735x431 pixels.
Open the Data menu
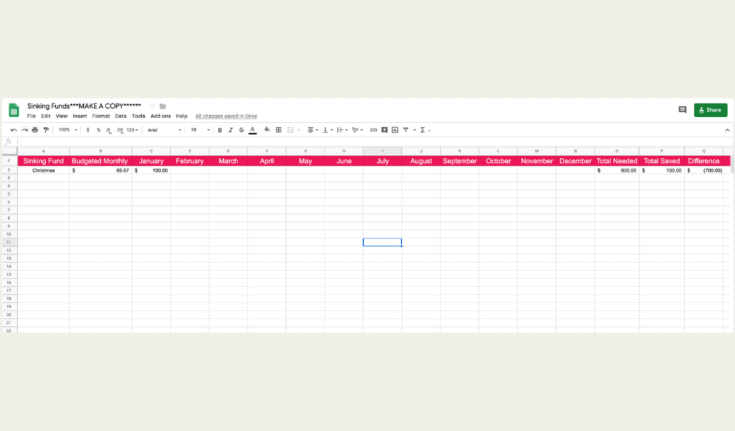pos(120,116)
